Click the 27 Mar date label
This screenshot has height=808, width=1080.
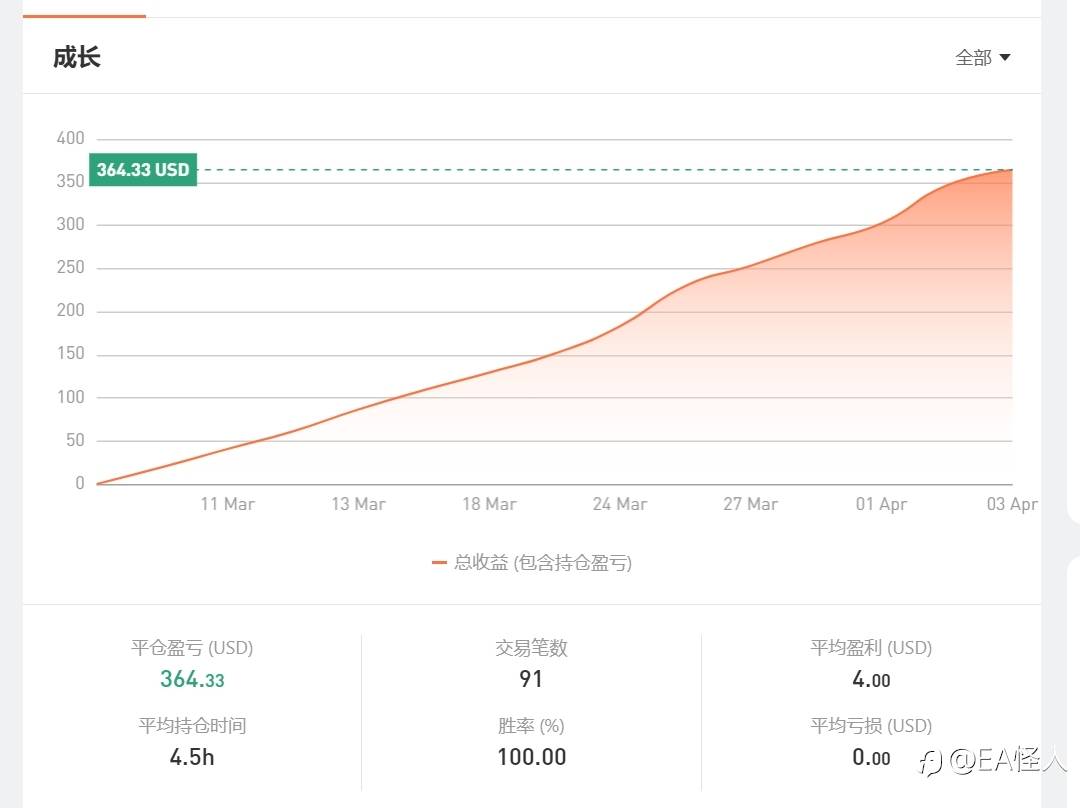750,504
